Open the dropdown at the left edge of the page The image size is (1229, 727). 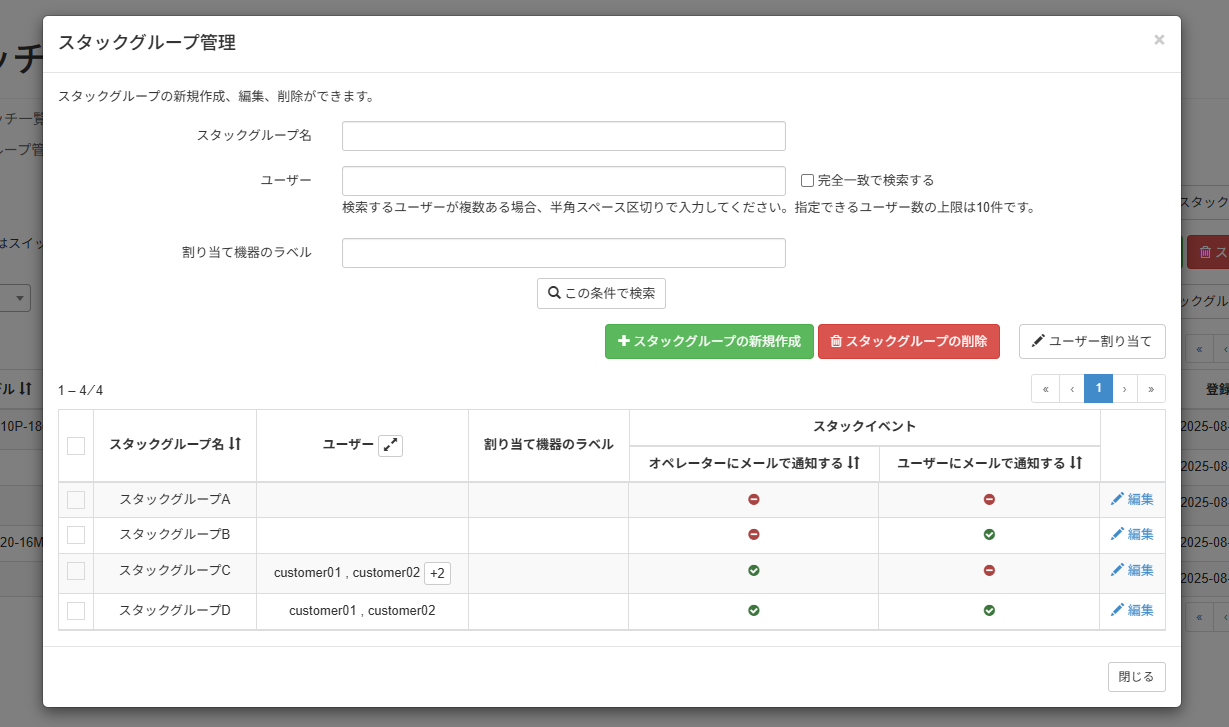click(19, 297)
